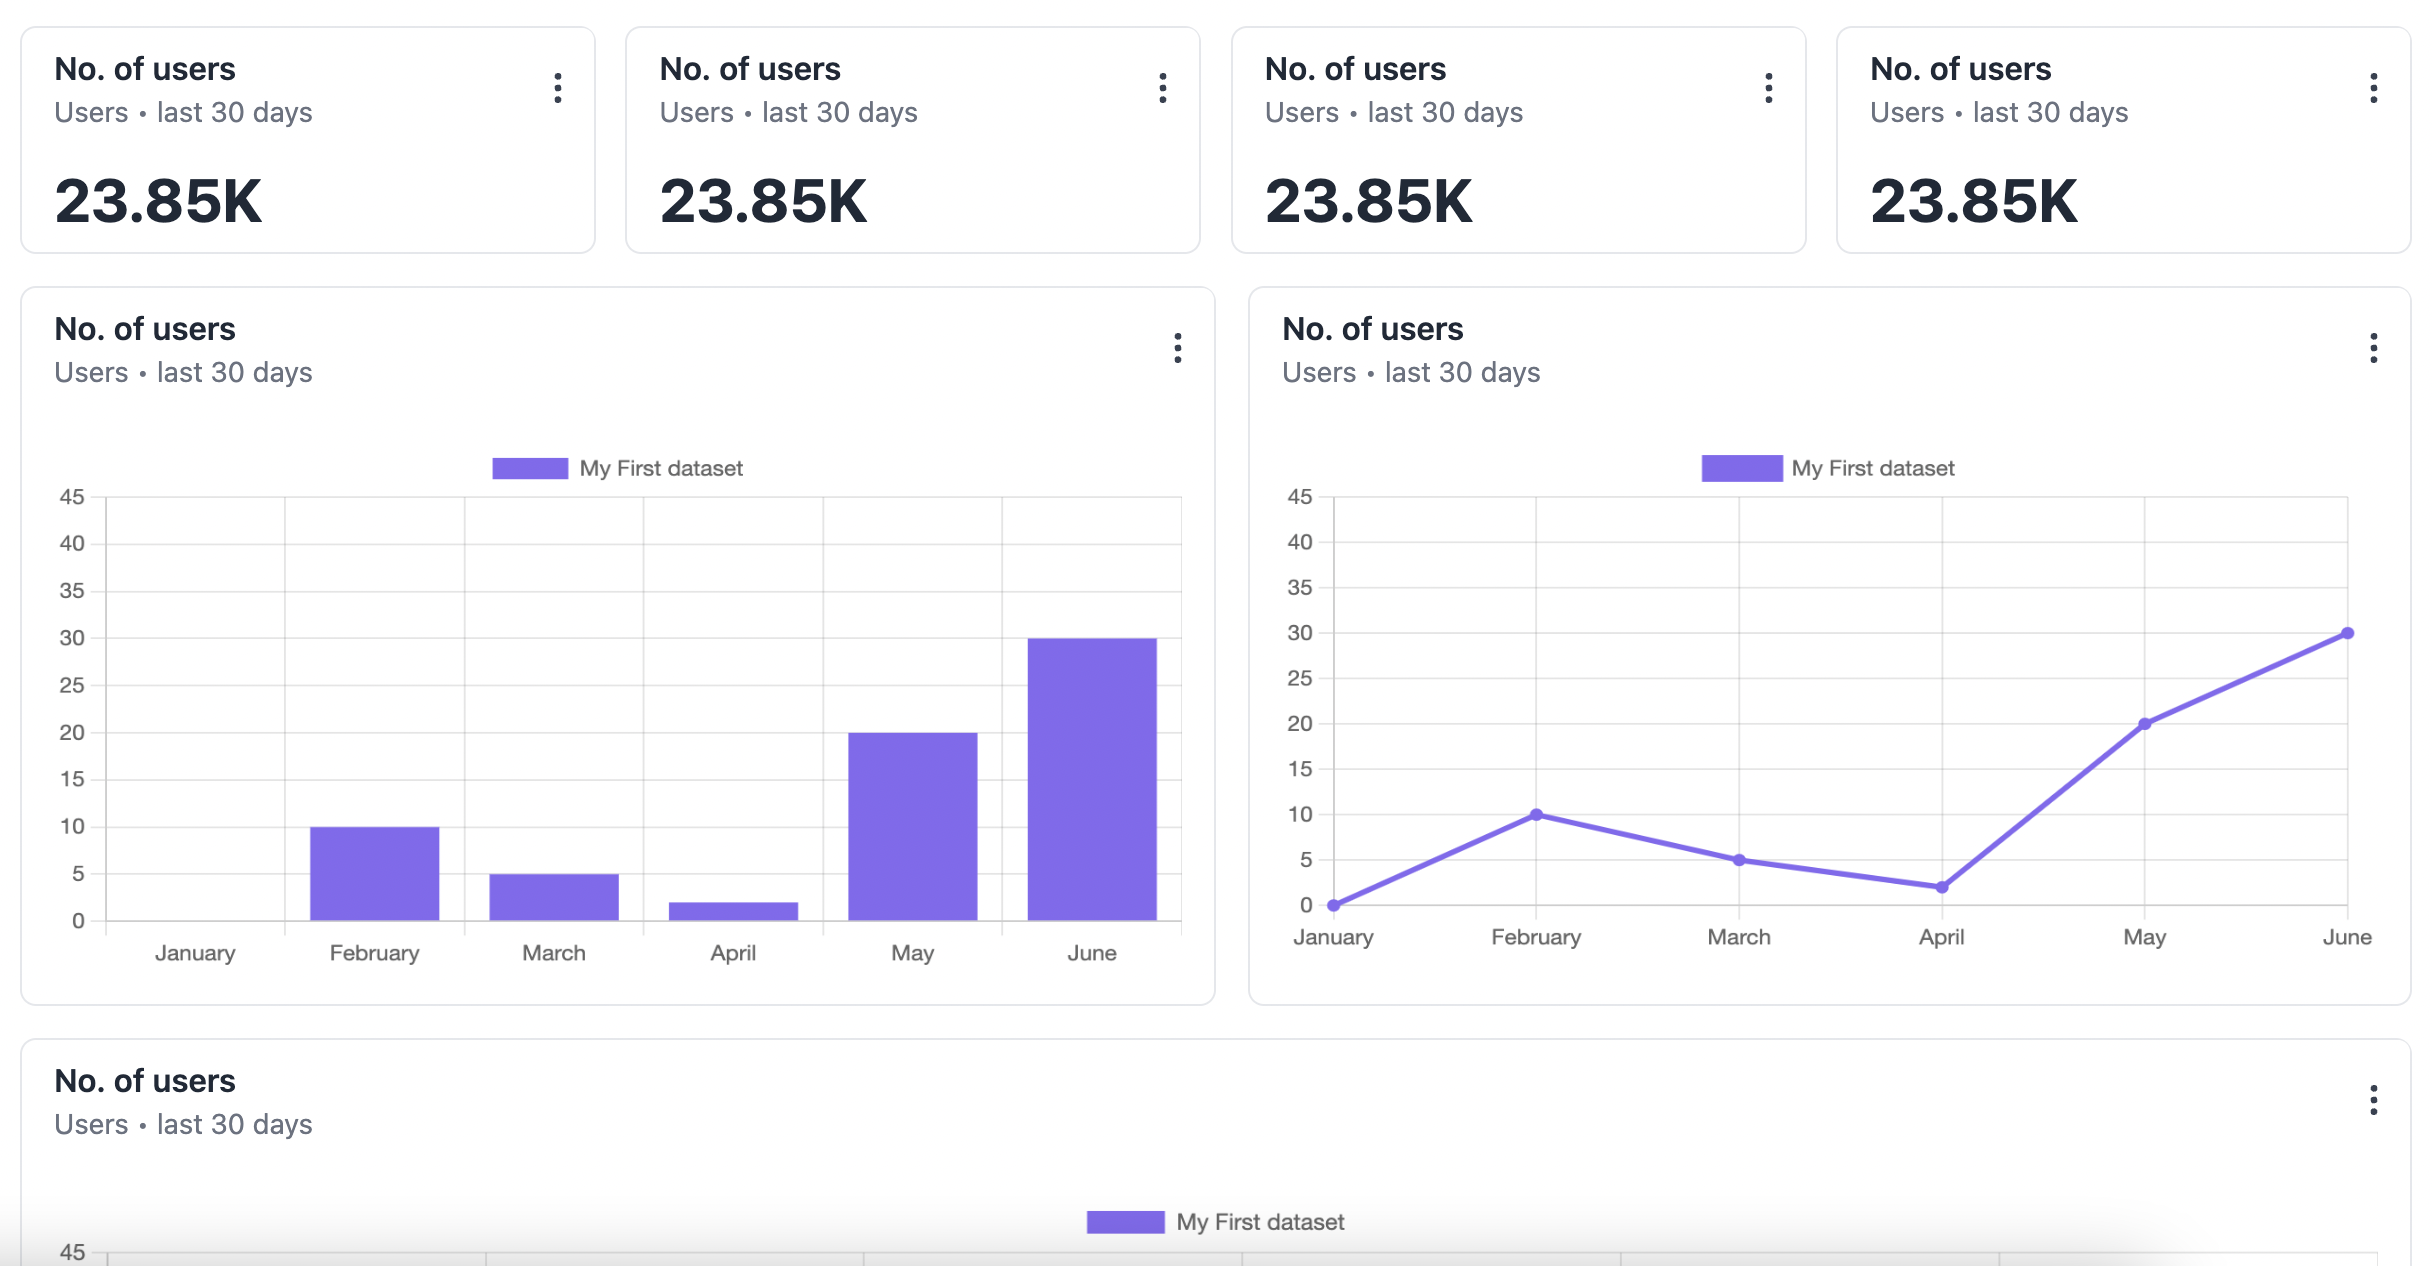This screenshot has width=2432, height=1266.
Task: Toggle bottom chart's My First dataset legend
Action: (1259, 1222)
